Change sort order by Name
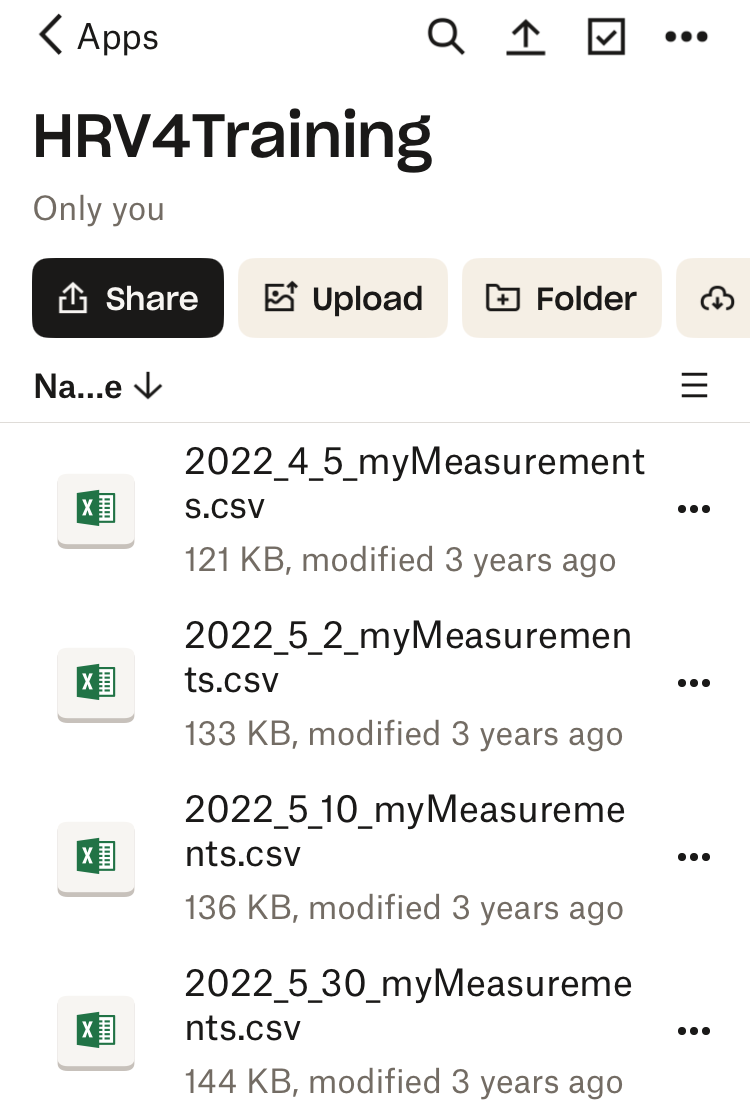 tap(98, 386)
